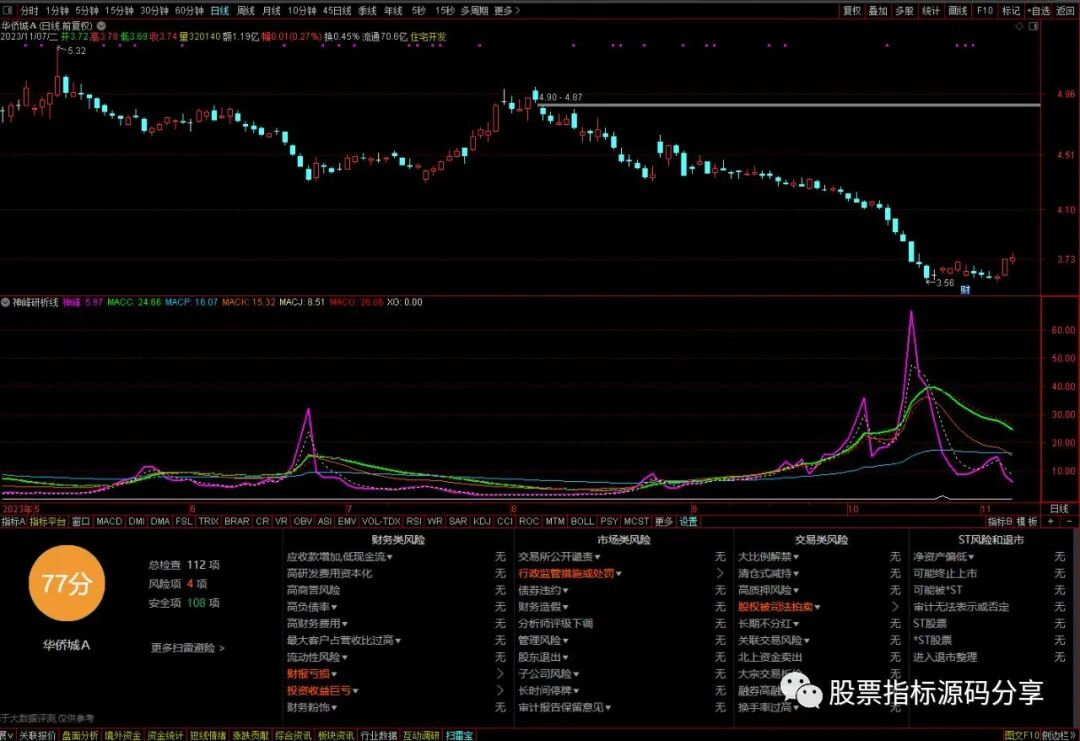1080x741 pixels.
Task: Select the 周线 weekly period
Action: [246, 10]
